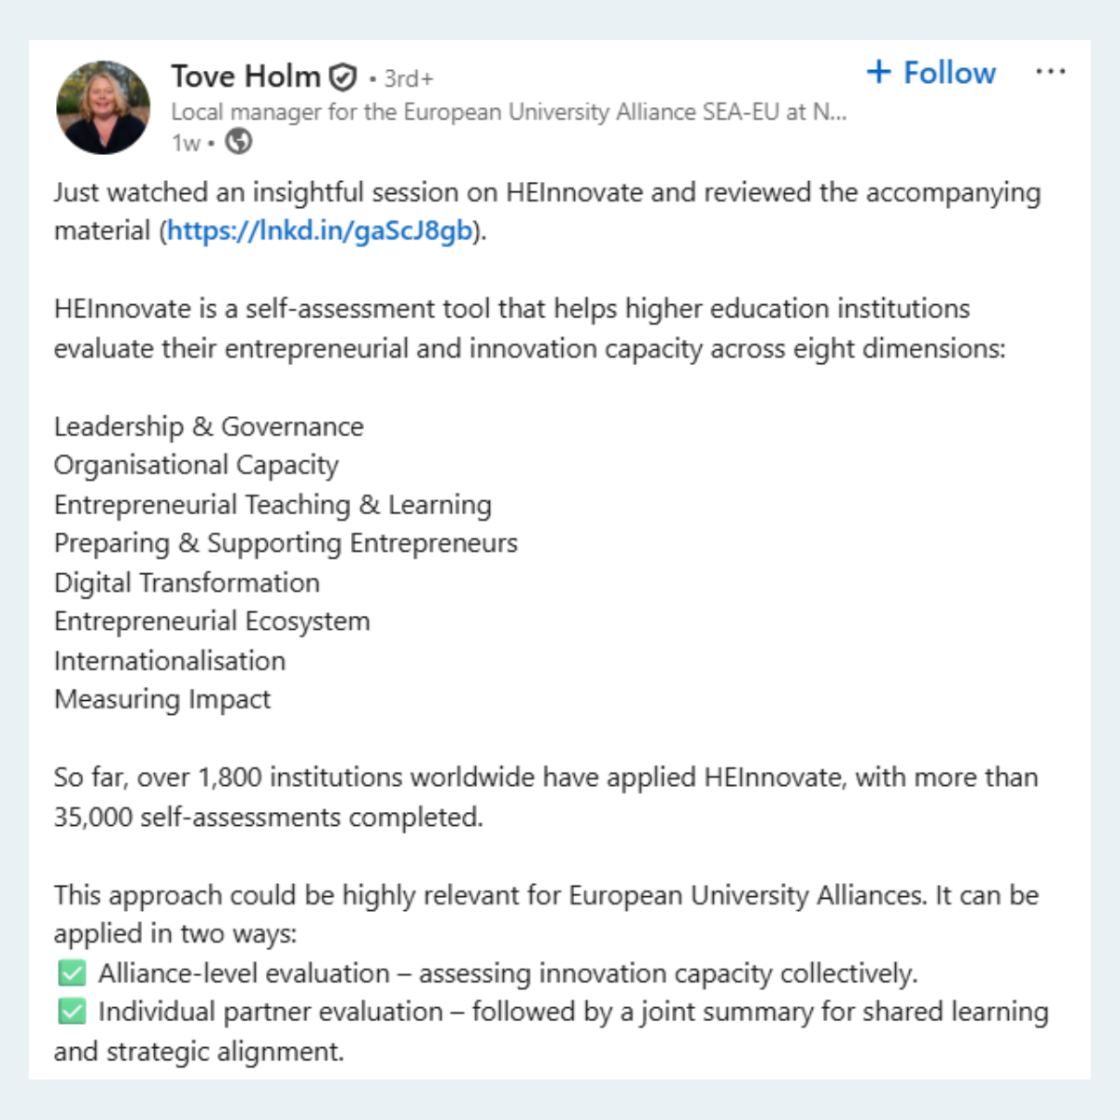Click the Leadership & Governance line

(x=209, y=427)
